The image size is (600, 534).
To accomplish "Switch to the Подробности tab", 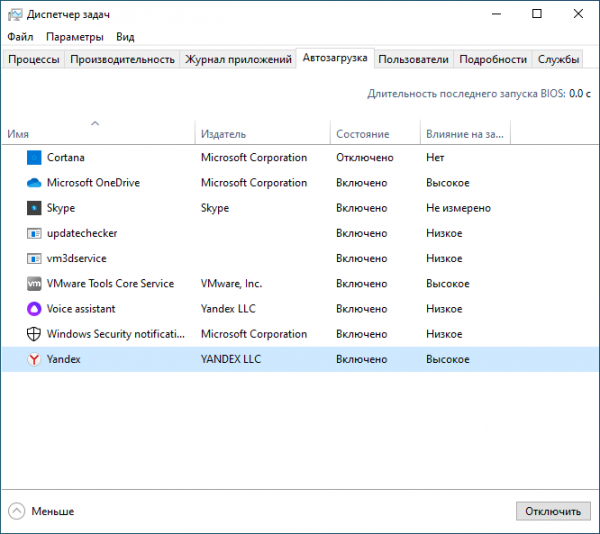I will pos(493,59).
